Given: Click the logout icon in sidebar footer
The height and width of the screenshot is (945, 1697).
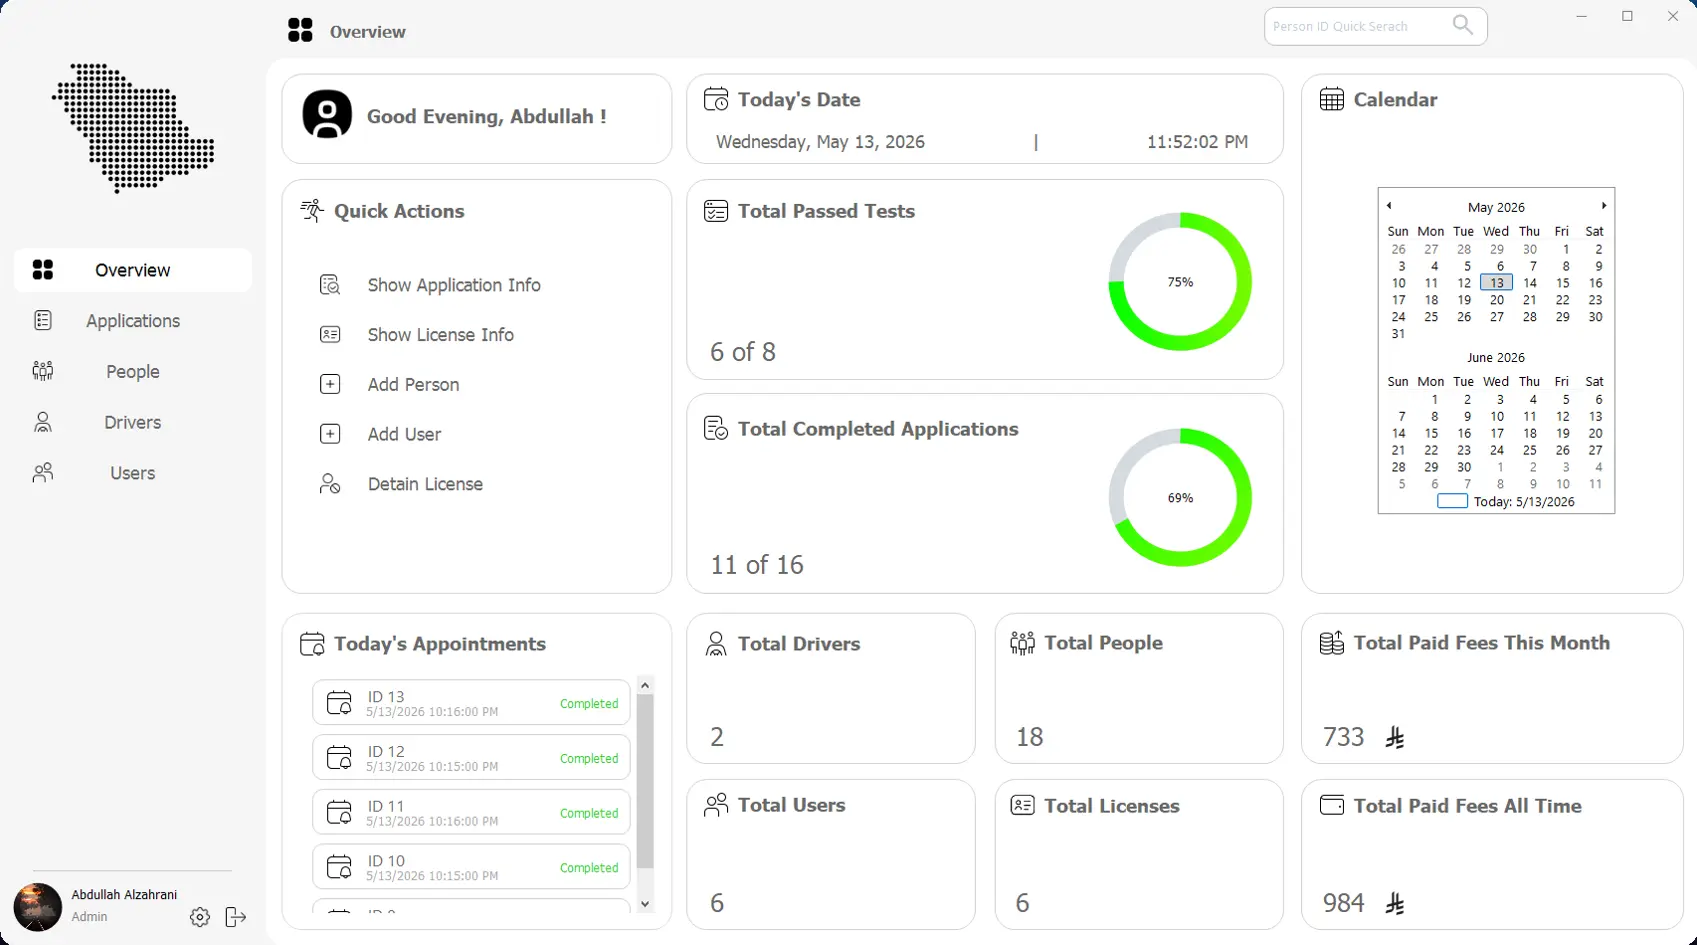Looking at the screenshot, I should (x=236, y=917).
